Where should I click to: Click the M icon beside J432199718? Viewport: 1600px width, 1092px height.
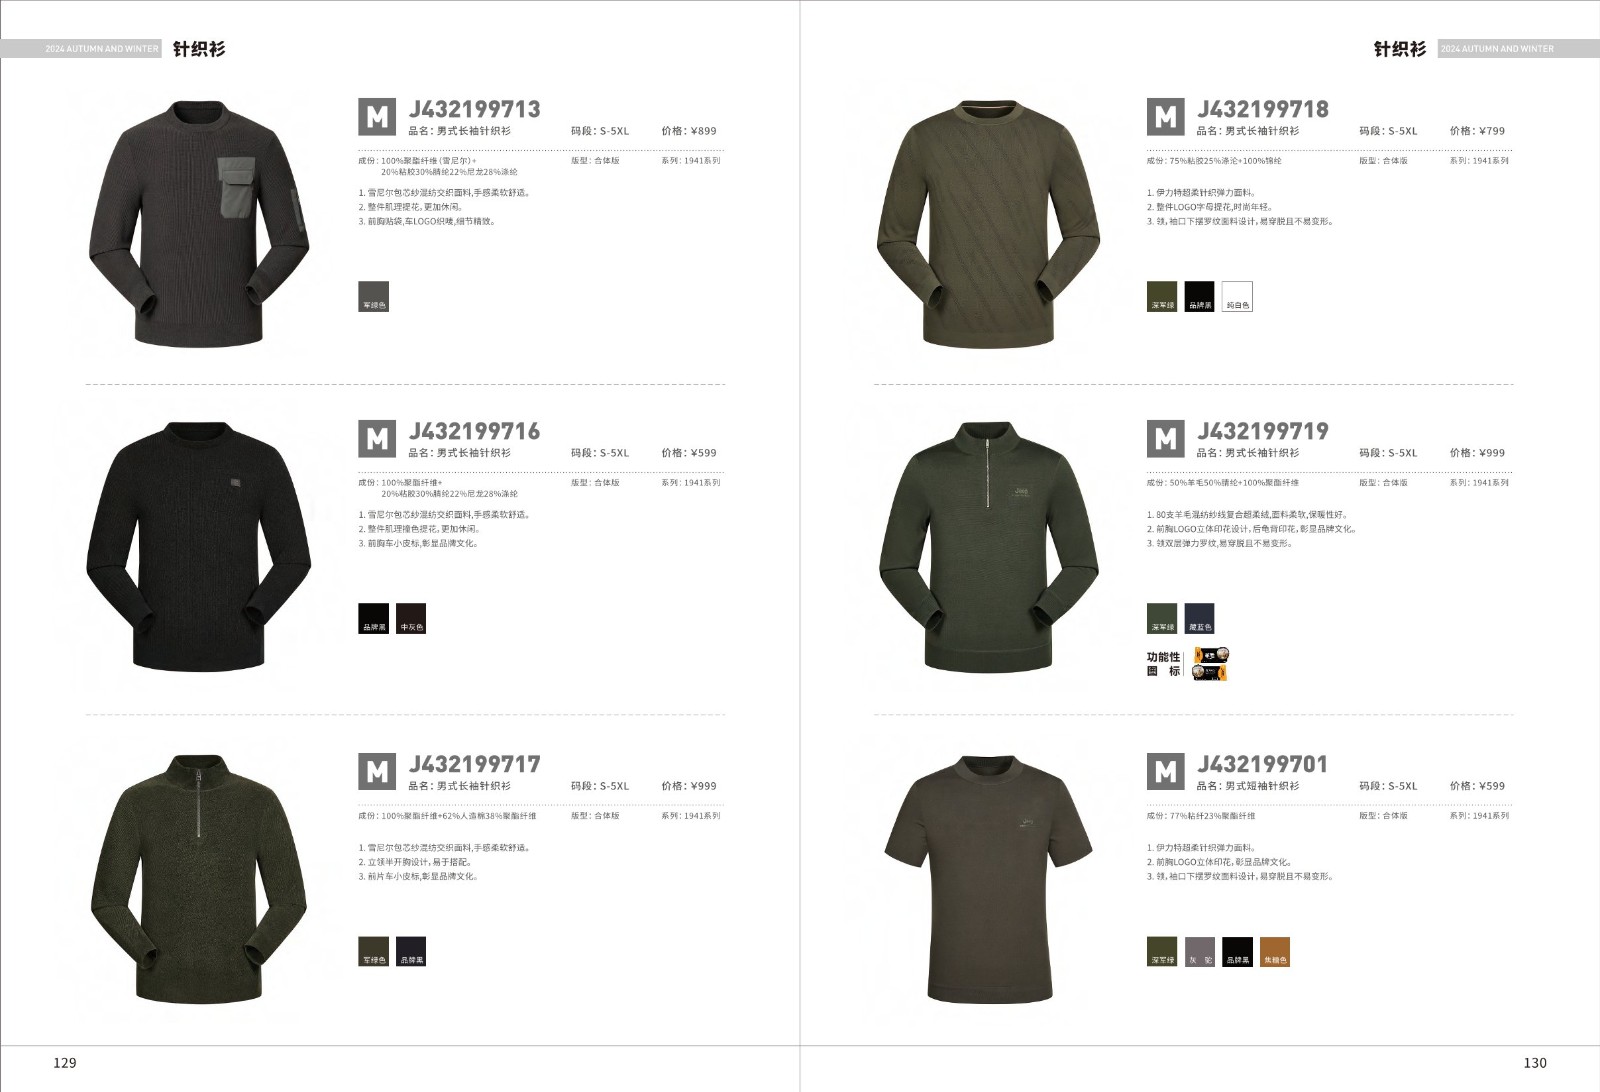point(1165,117)
